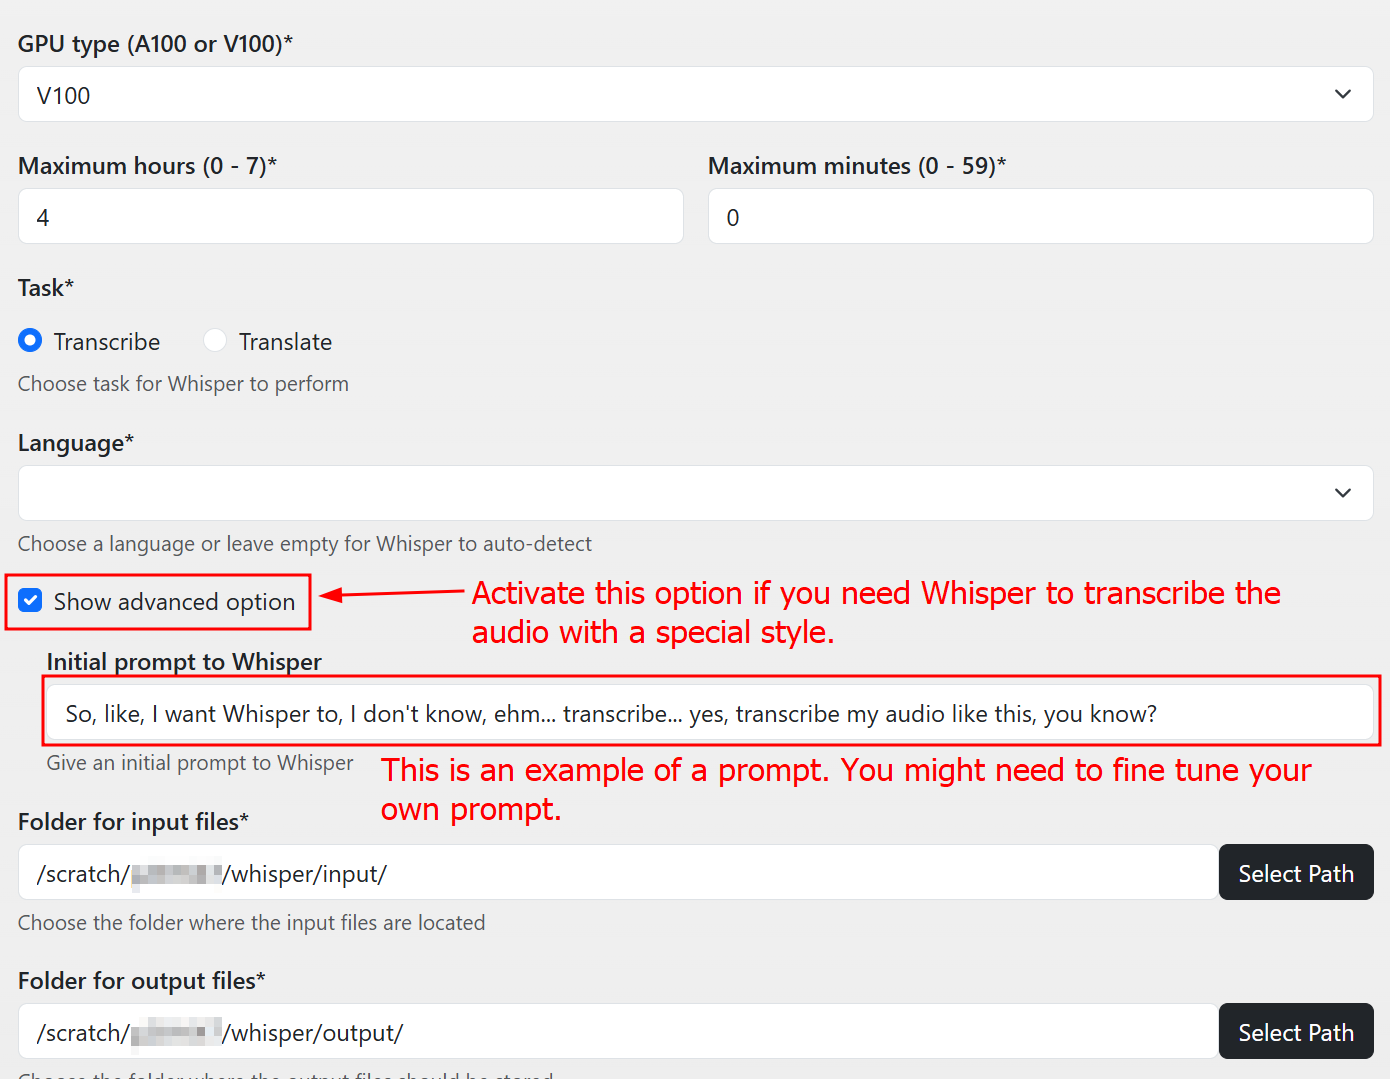Click the "GPU type (A100 or V100)" label
The image size is (1390, 1079).
click(155, 44)
